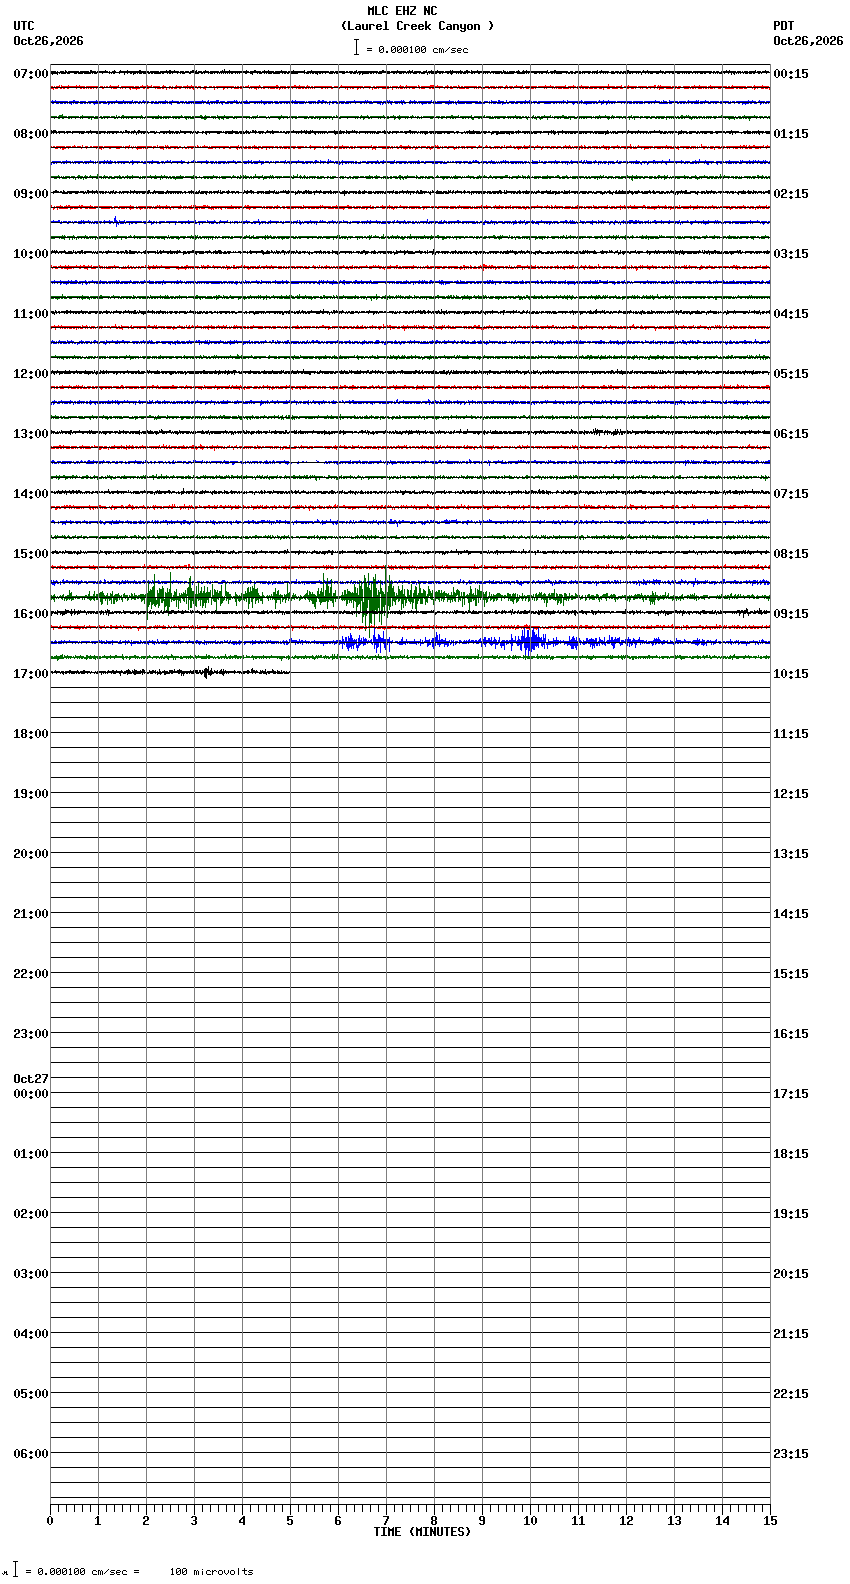The image size is (850, 1584).
Task: Click the blue seismic burst near minute 10
Action: (529, 641)
